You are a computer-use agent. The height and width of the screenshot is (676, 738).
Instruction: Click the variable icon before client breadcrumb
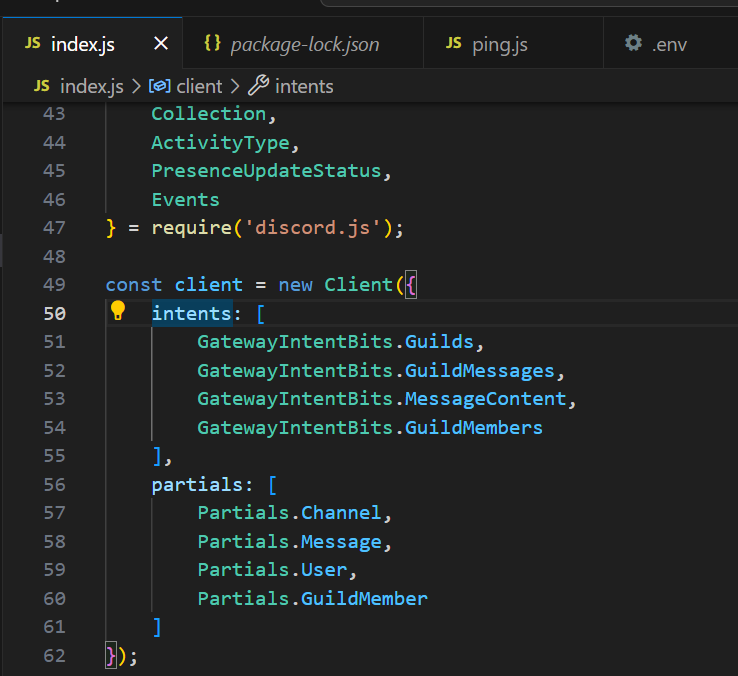coord(160,86)
